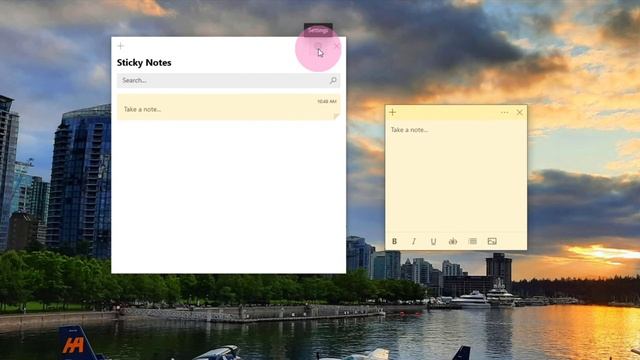The height and width of the screenshot is (360, 640).
Task: Toggle Underline formatting in note
Action: tap(433, 241)
